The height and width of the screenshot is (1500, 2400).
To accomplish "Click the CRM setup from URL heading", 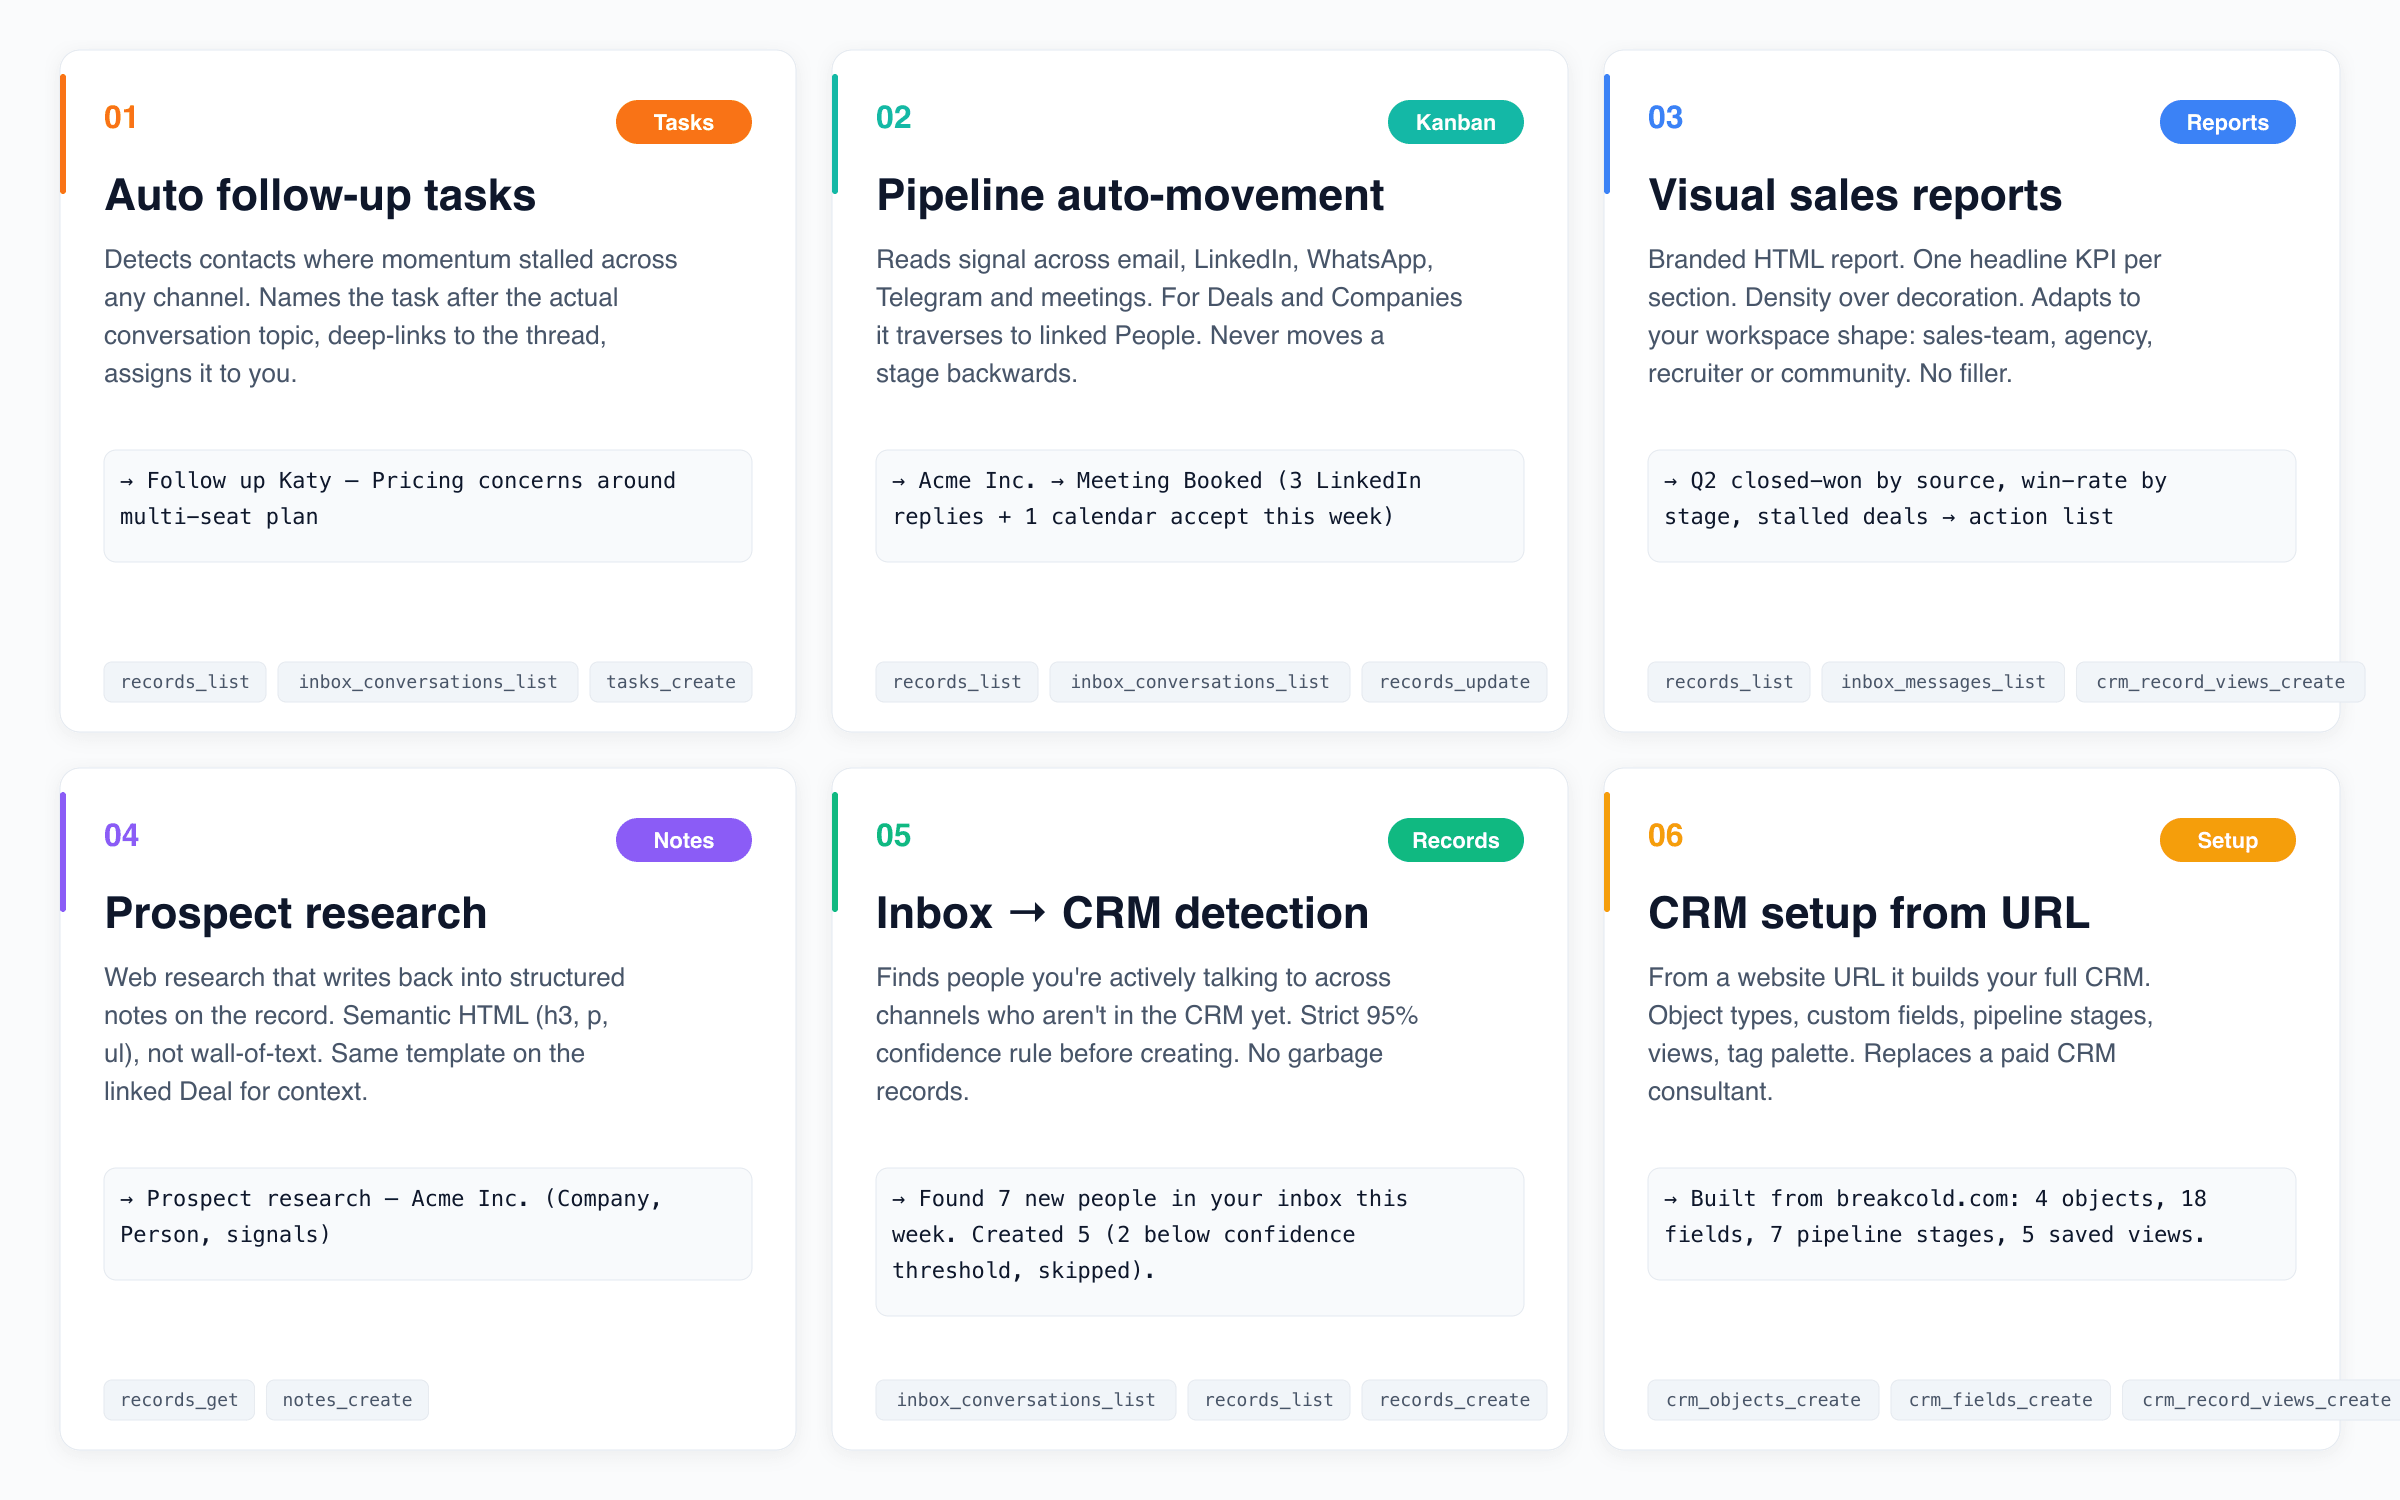I will coord(1869,913).
